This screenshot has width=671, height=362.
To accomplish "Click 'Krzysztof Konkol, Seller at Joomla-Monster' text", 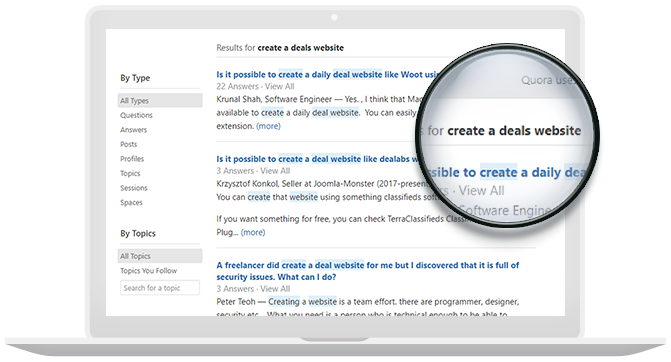I will point(295,184).
